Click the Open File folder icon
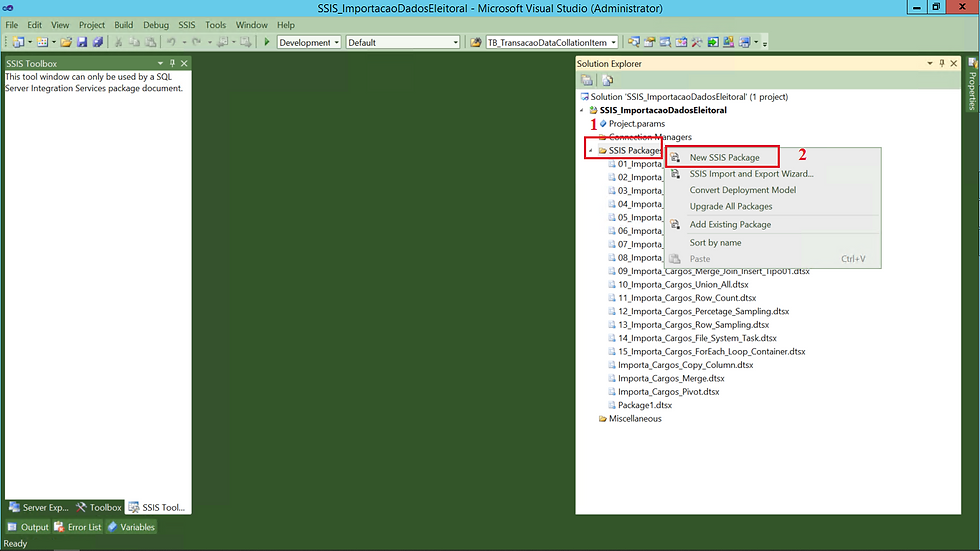Viewport: 980px width, 551px height. click(x=66, y=42)
